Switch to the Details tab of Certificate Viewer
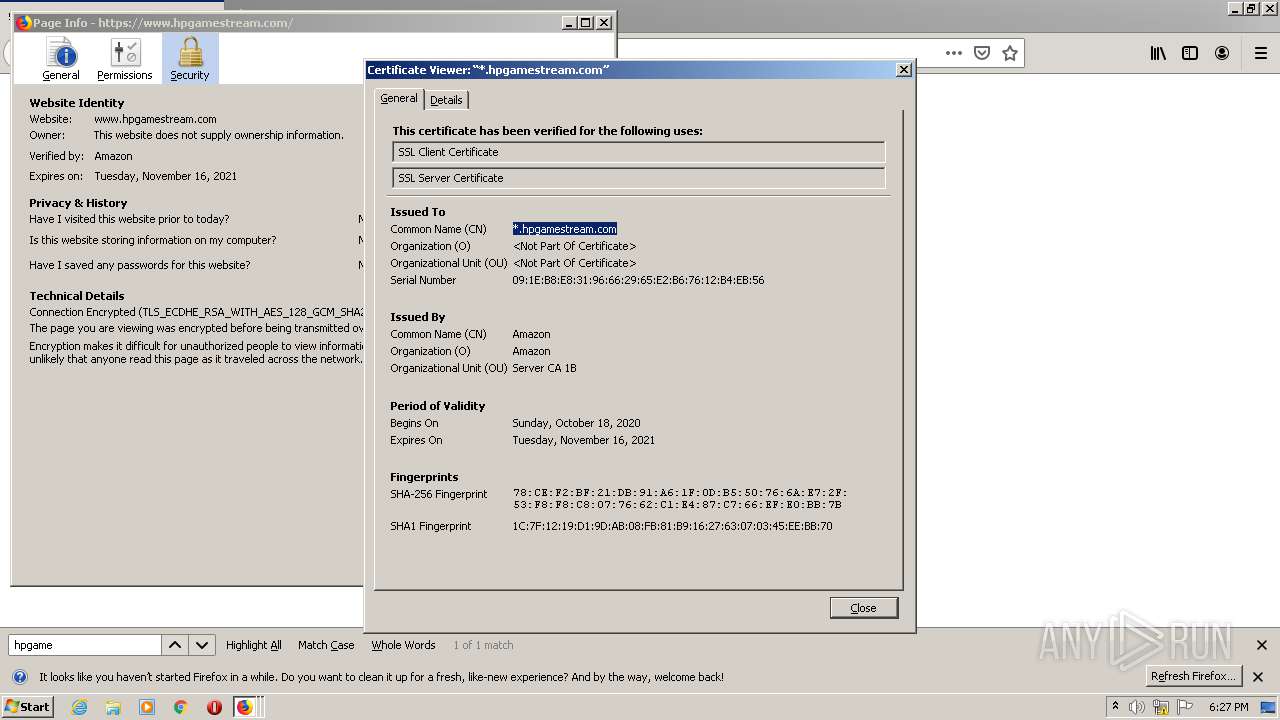 [446, 100]
